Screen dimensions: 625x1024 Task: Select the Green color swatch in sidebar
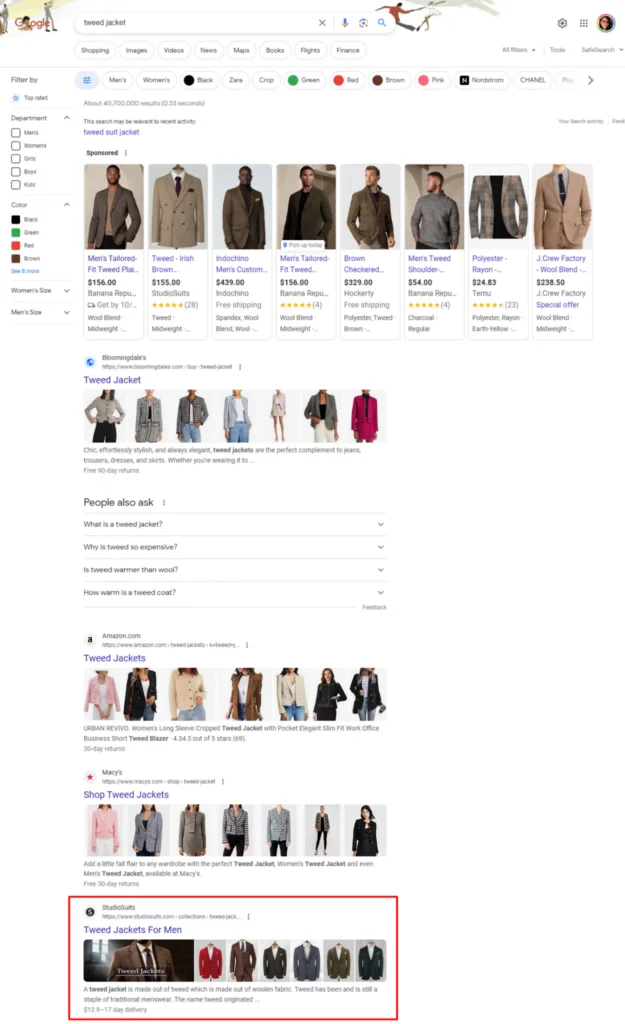click(x=16, y=233)
